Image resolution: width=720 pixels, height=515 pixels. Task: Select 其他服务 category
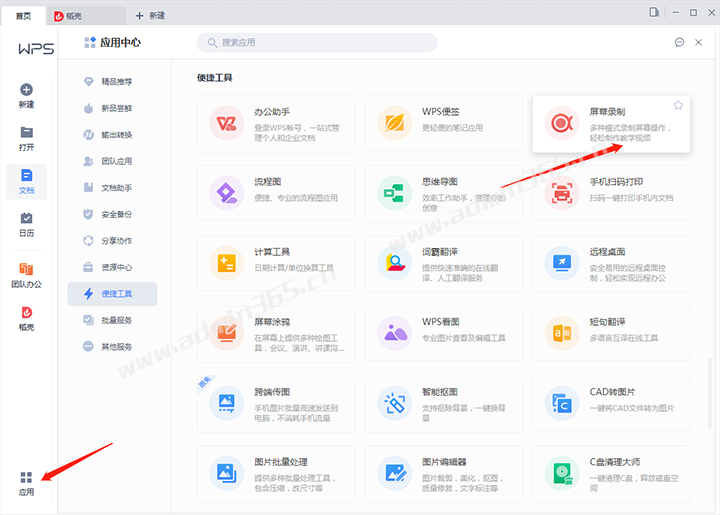point(112,347)
